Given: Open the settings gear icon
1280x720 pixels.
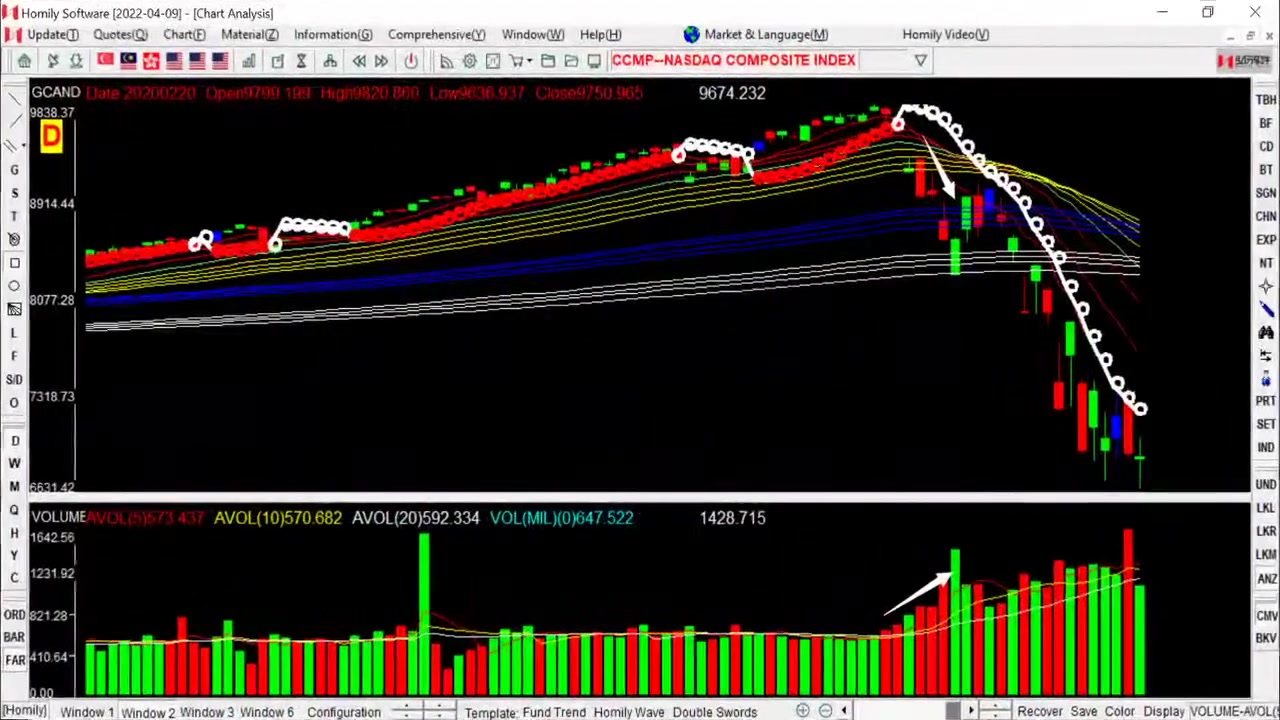Looking at the screenshot, I should 469,61.
